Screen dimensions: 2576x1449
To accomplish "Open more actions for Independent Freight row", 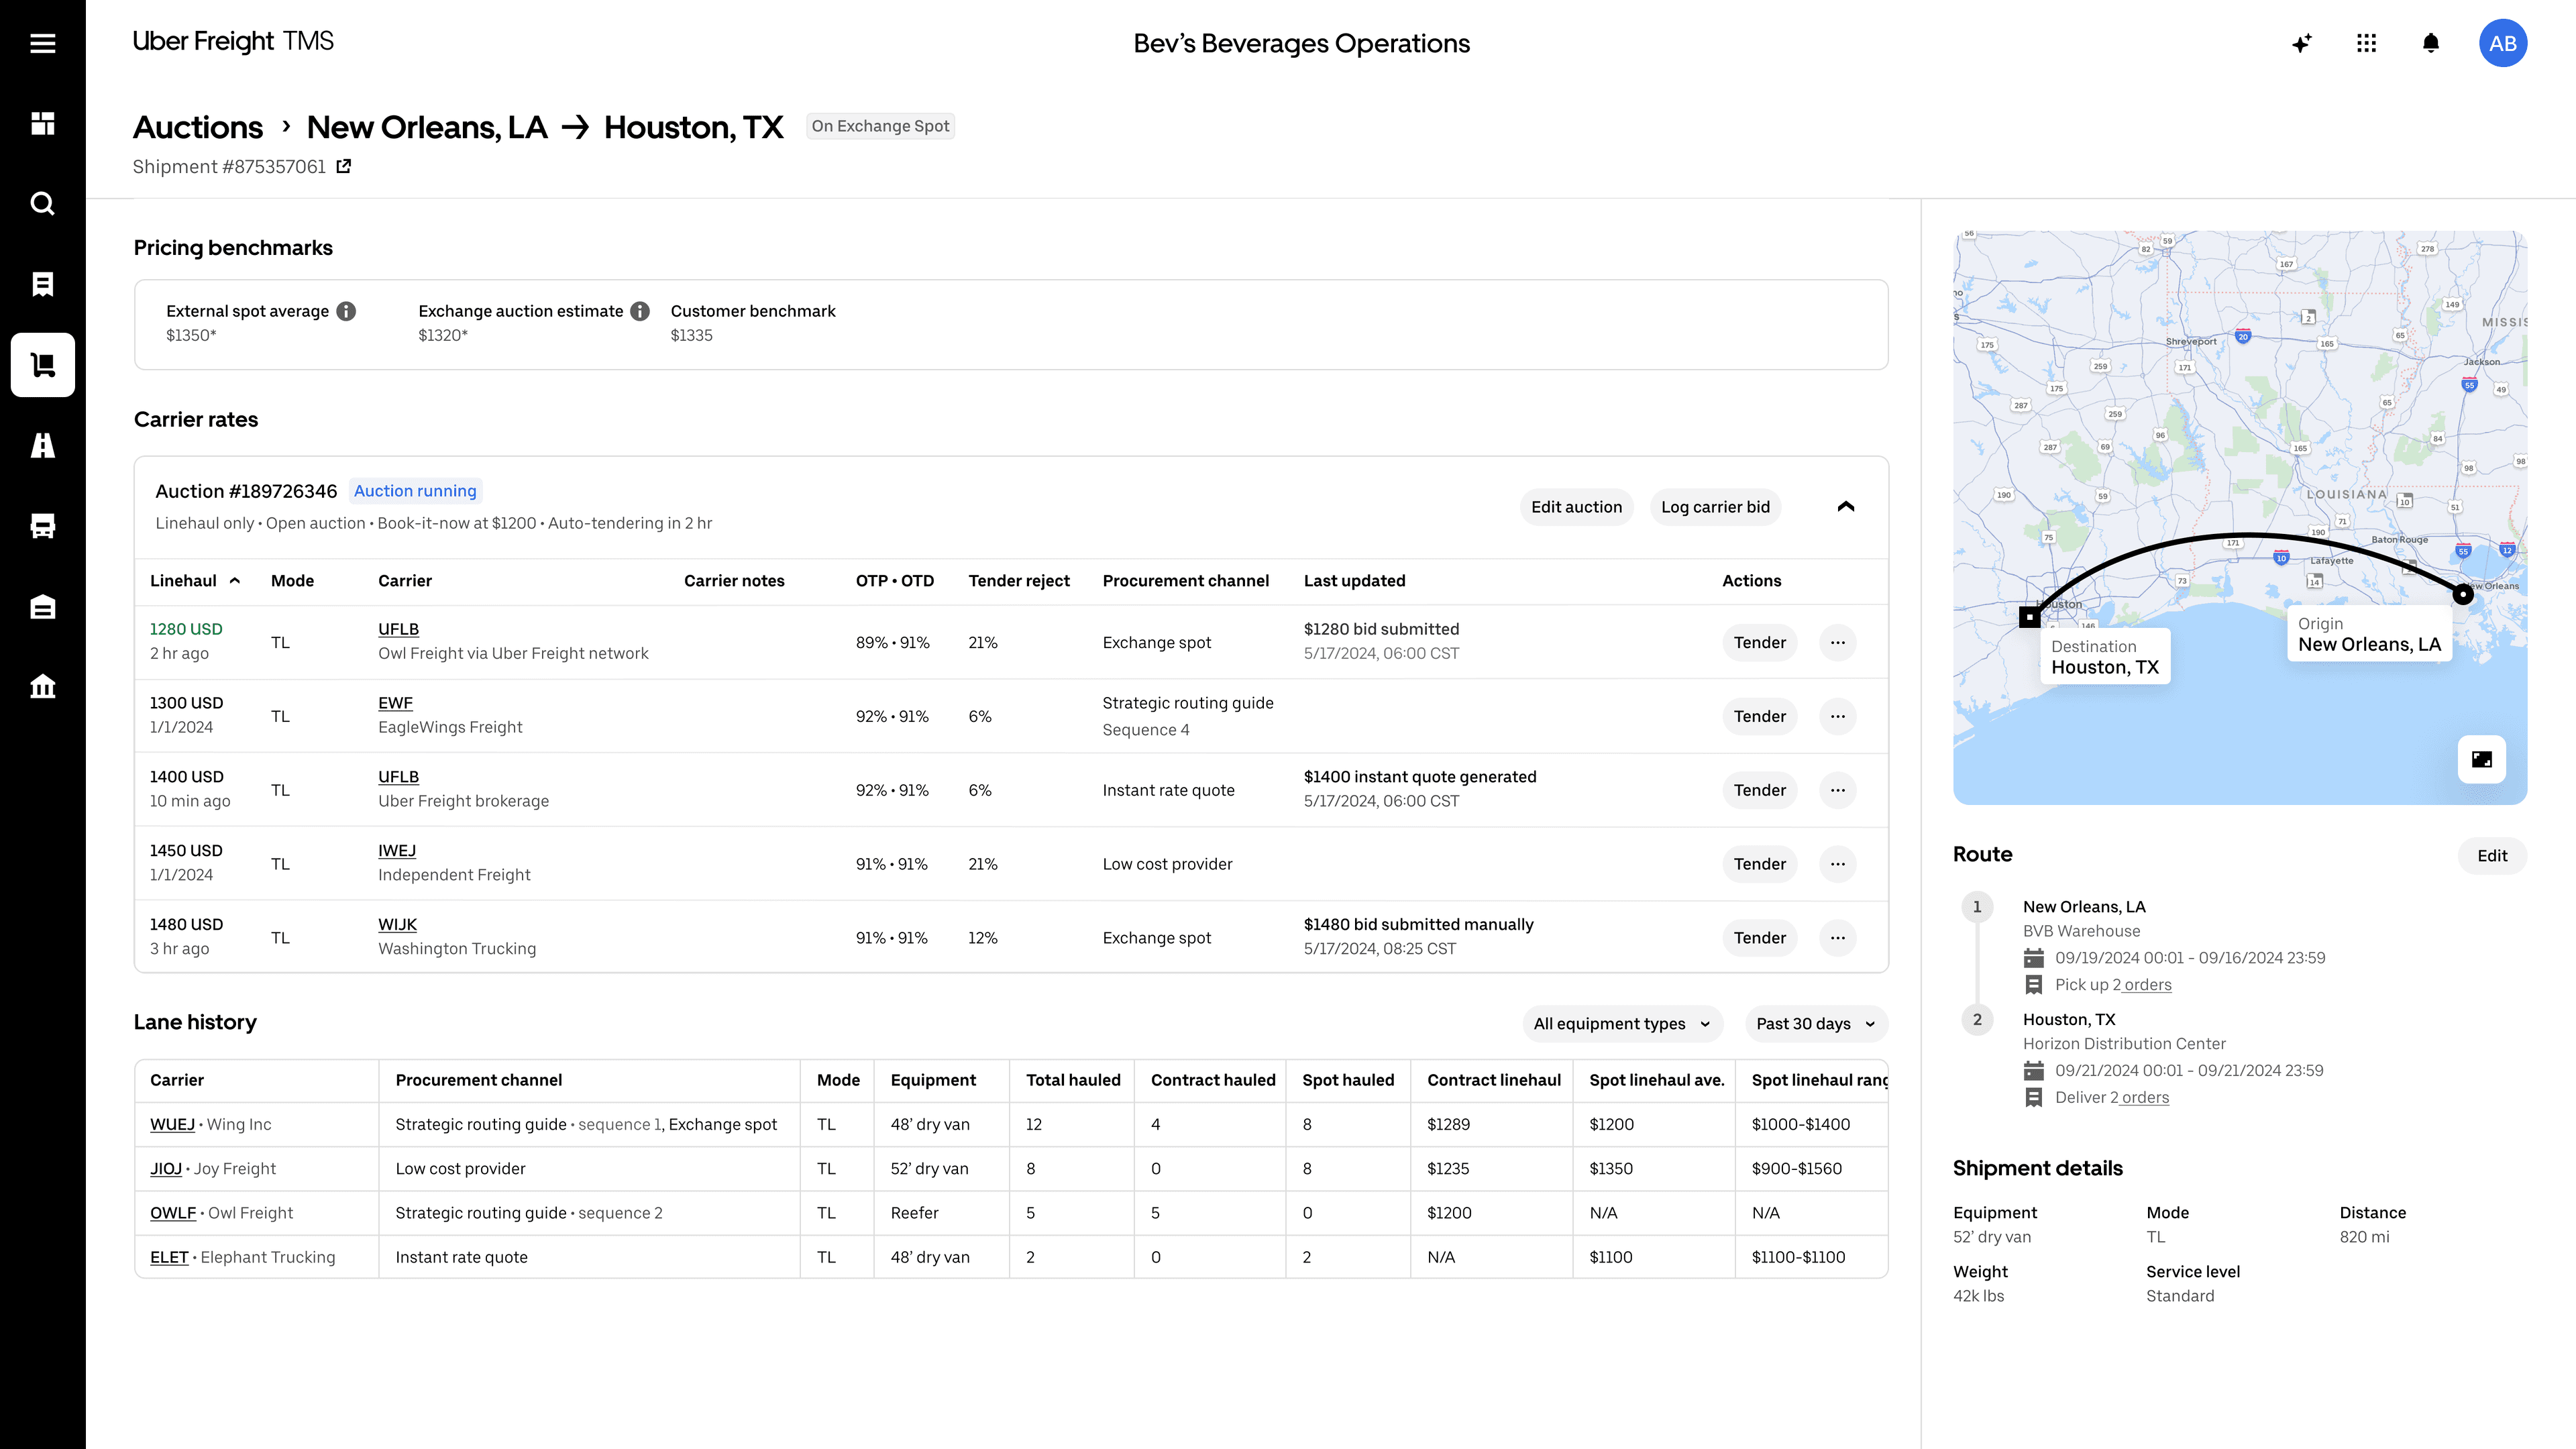I will (x=1838, y=864).
